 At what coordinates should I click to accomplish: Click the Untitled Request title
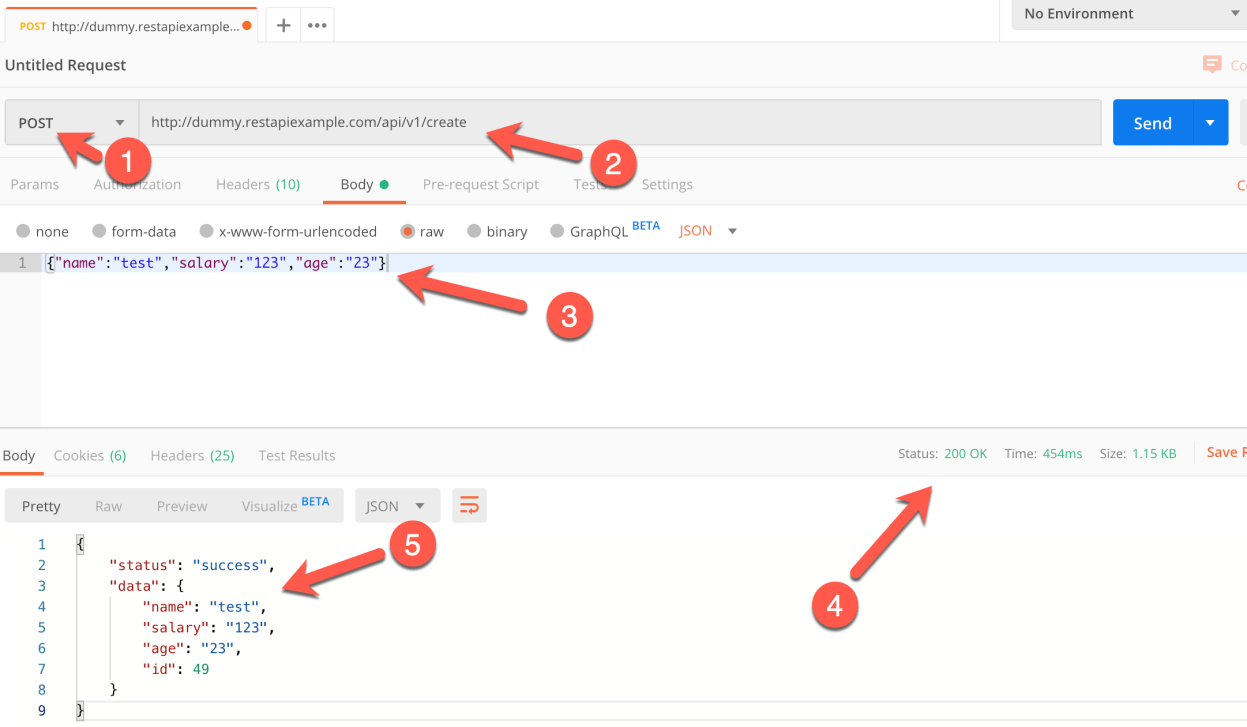pyautogui.click(x=66, y=65)
